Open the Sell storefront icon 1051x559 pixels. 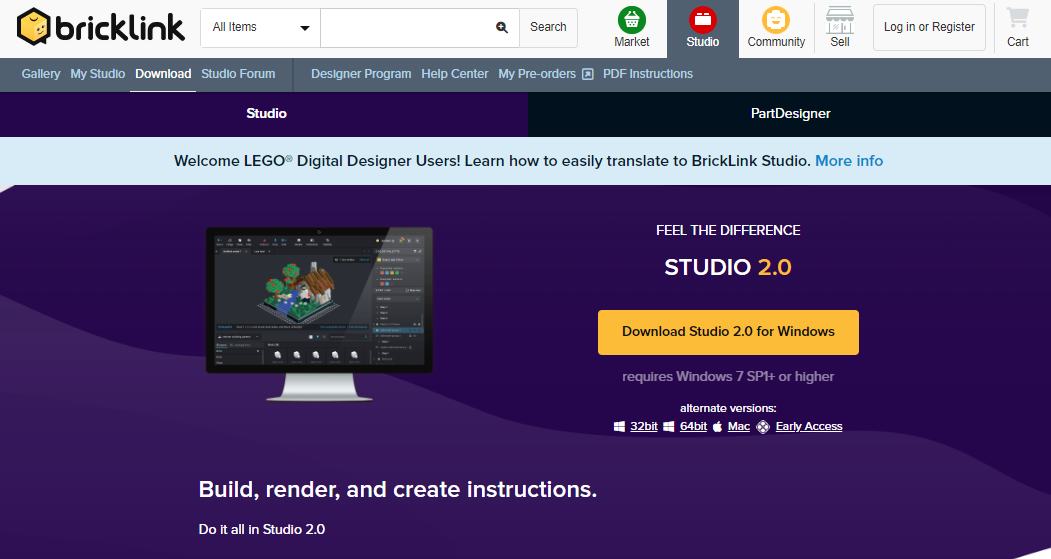[x=840, y=20]
